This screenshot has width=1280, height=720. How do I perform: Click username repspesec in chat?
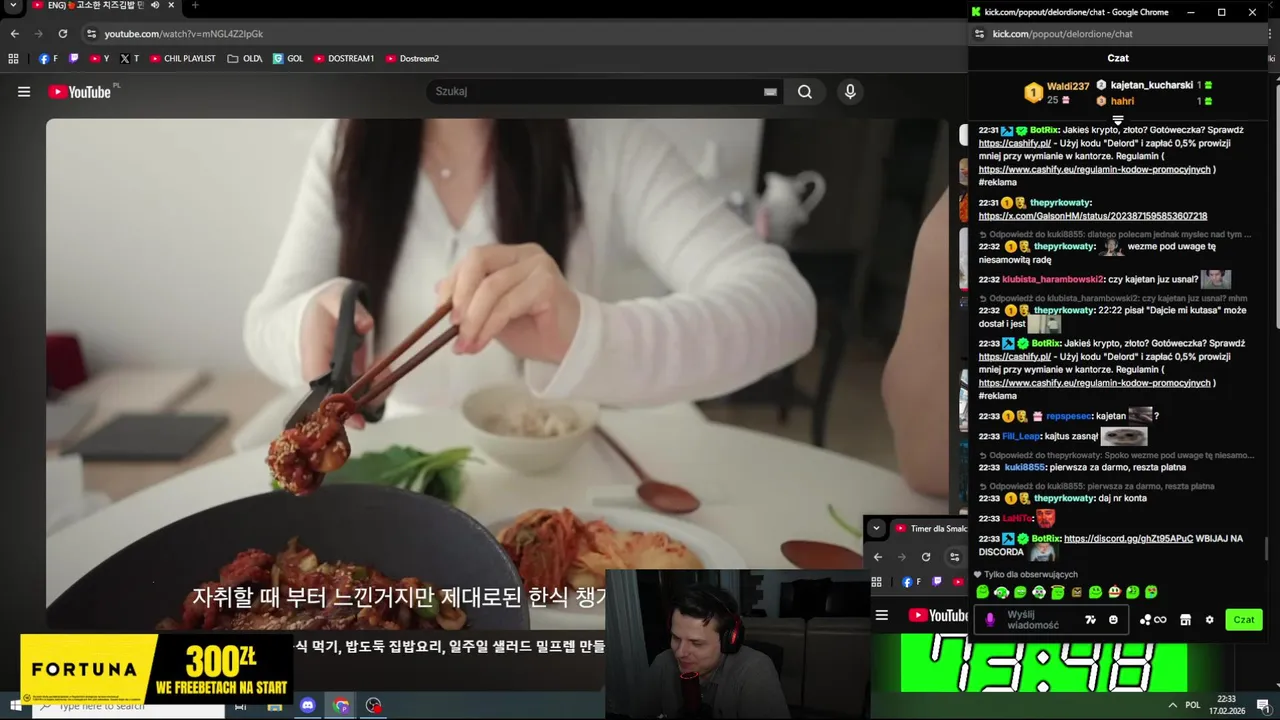1068,416
